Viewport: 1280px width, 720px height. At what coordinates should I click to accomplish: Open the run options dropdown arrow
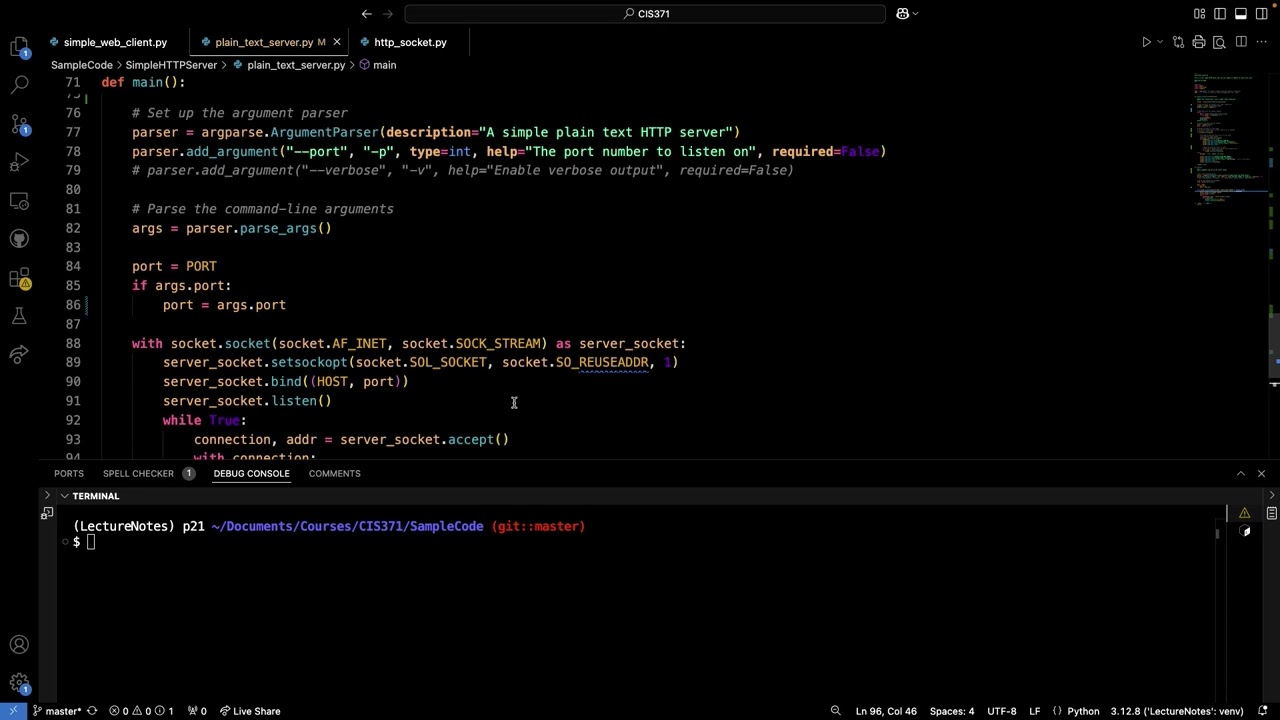coord(1160,42)
